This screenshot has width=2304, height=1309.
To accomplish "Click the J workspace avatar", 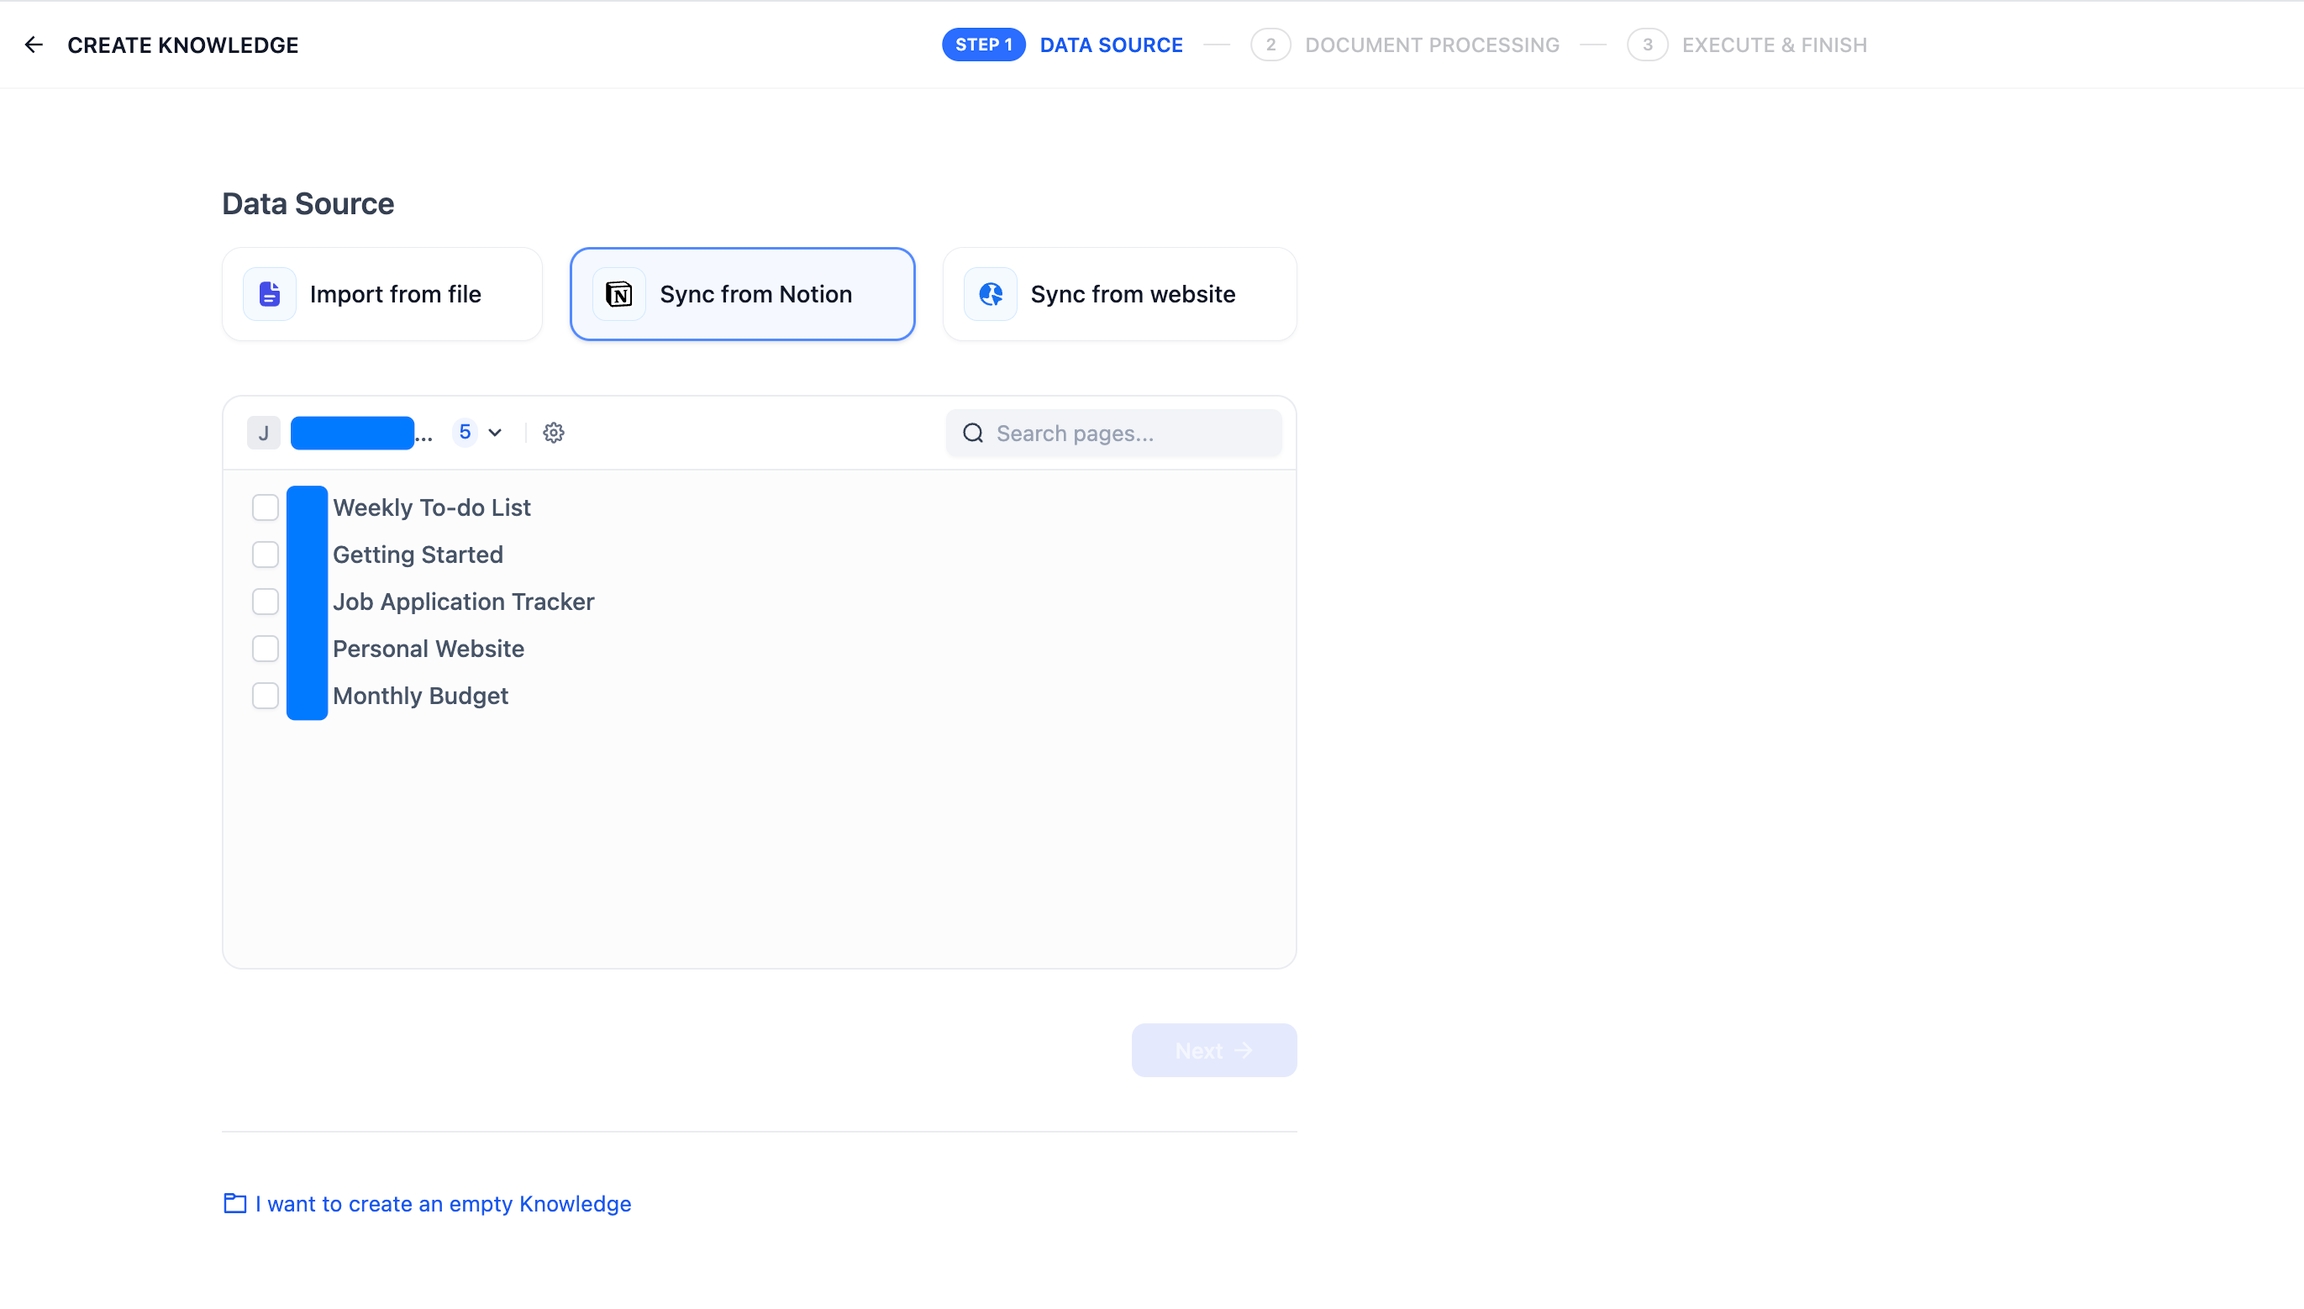I will 264,433.
